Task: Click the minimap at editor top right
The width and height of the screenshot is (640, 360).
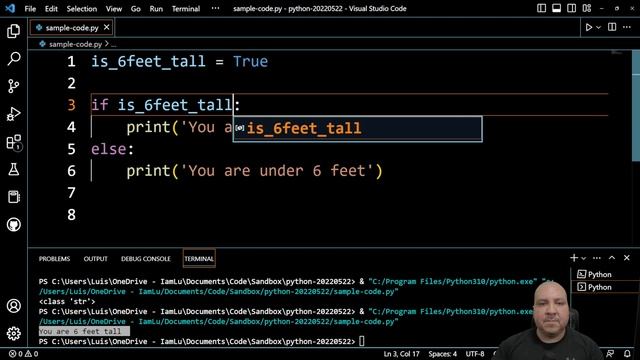Action: point(616,53)
